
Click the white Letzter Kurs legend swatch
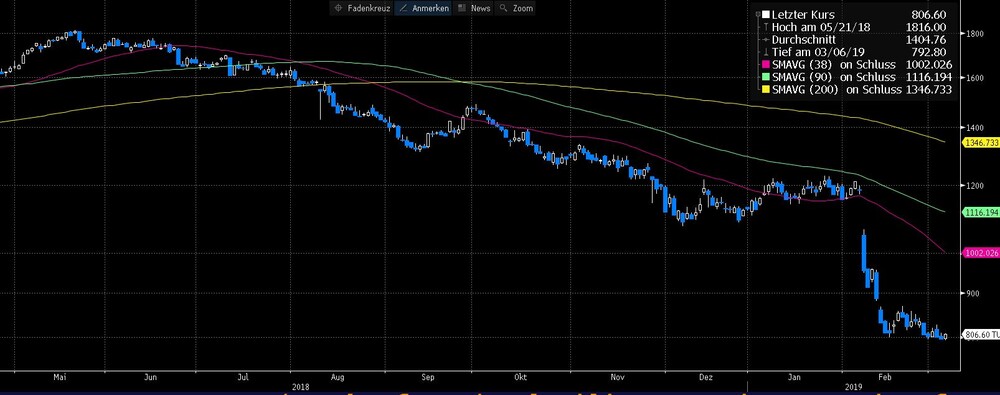(x=765, y=15)
